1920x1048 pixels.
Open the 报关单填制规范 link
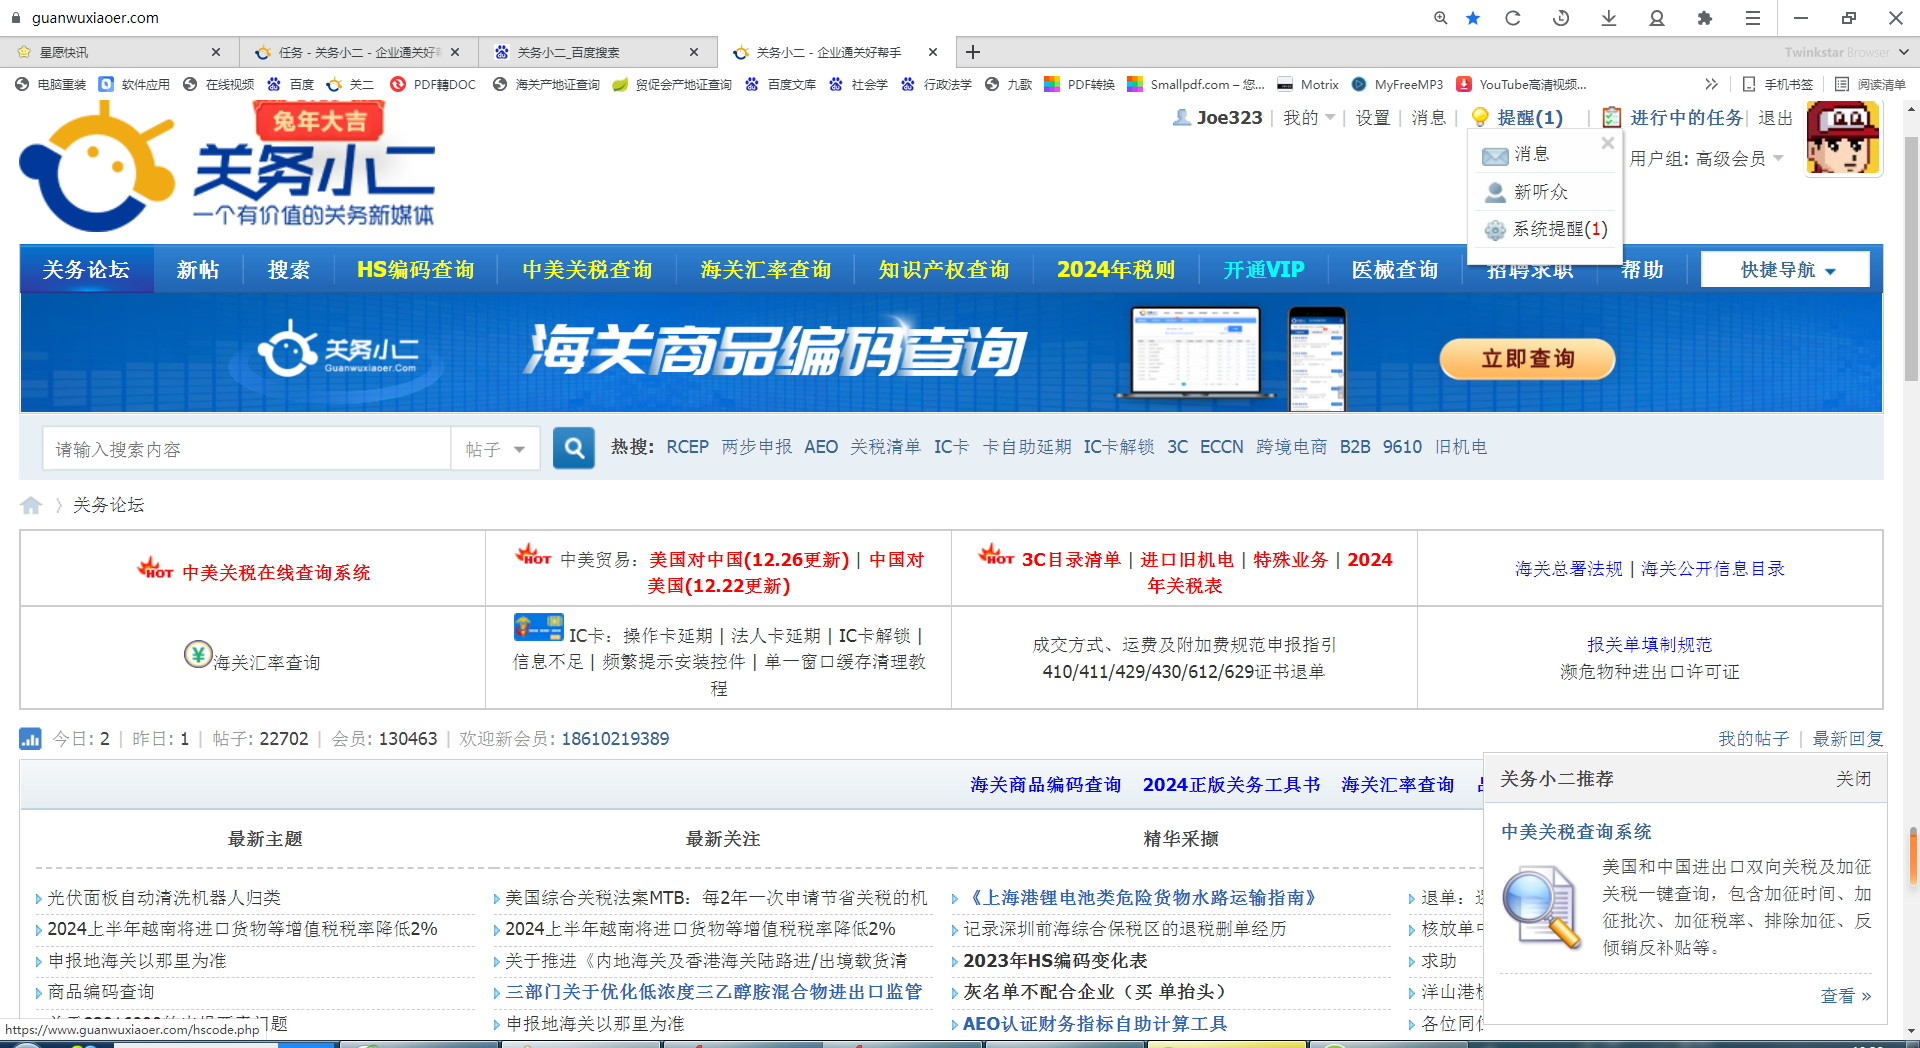pos(1649,645)
